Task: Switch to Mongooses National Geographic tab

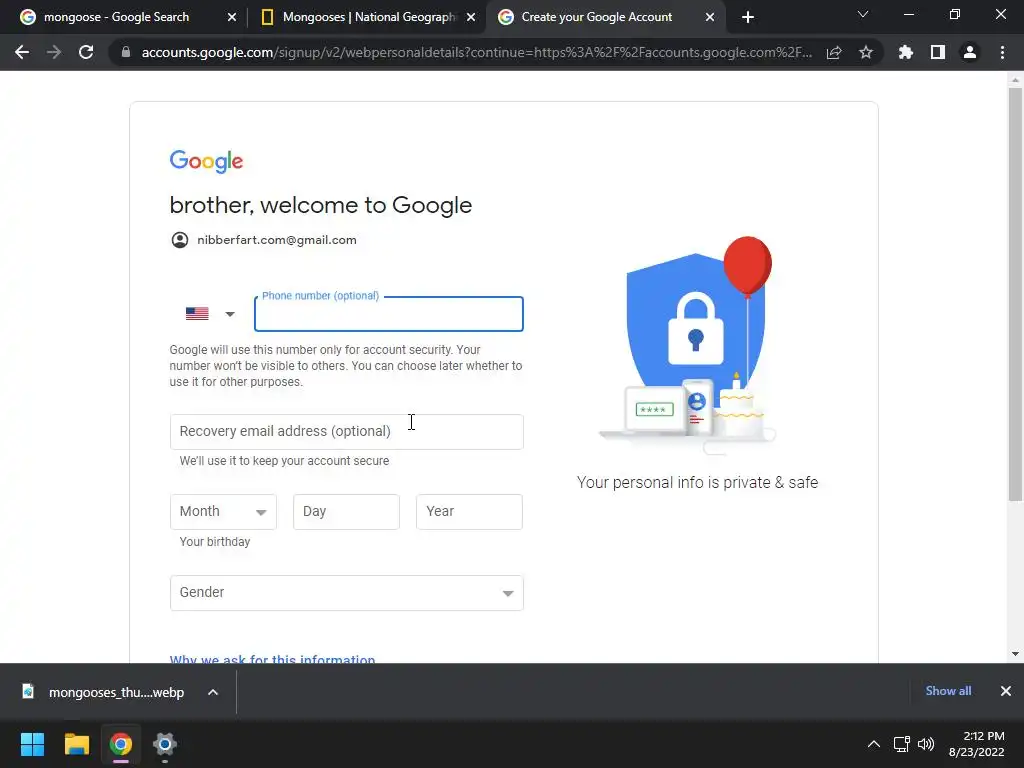Action: [369, 17]
